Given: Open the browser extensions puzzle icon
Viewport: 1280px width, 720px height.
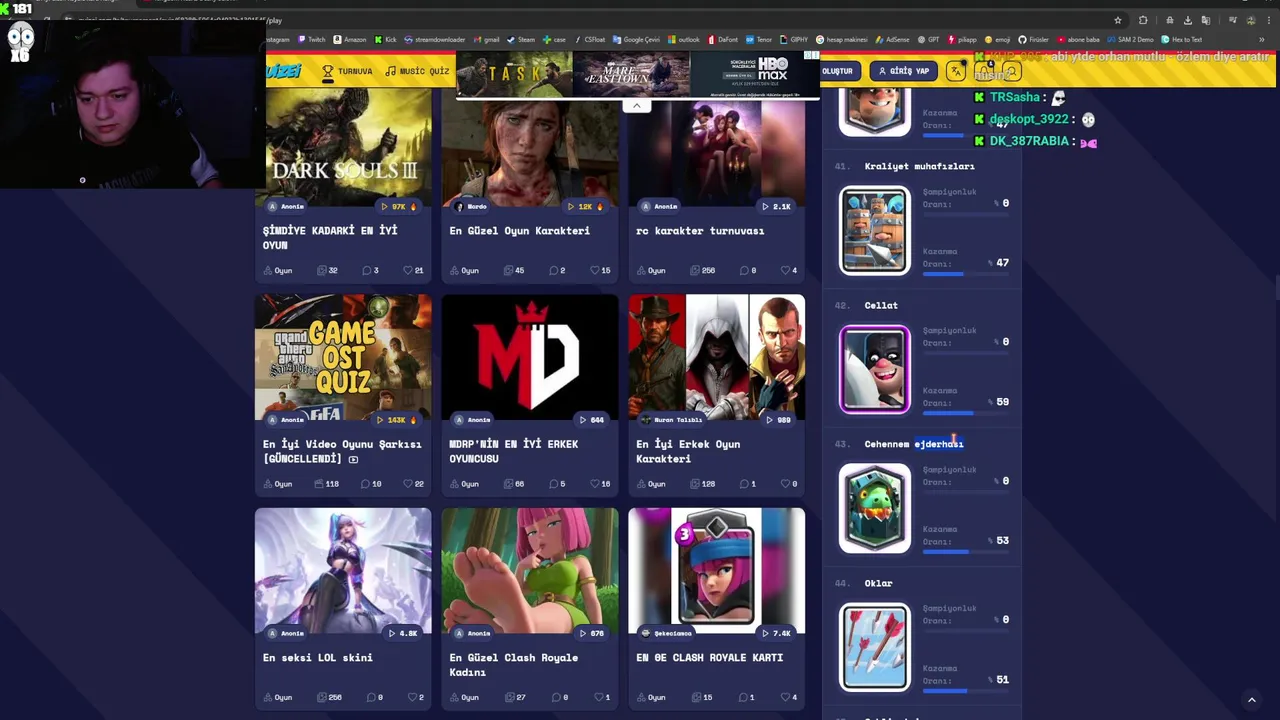Looking at the screenshot, I should tap(1143, 20).
